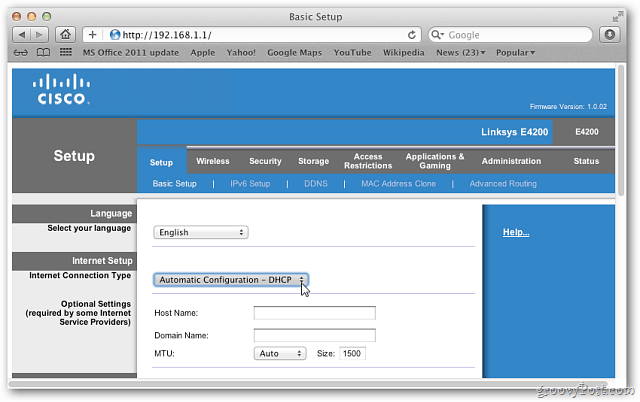This screenshot has height=402, width=640.
Task: Open the YouTube bookmark
Action: [x=352, y=53]
